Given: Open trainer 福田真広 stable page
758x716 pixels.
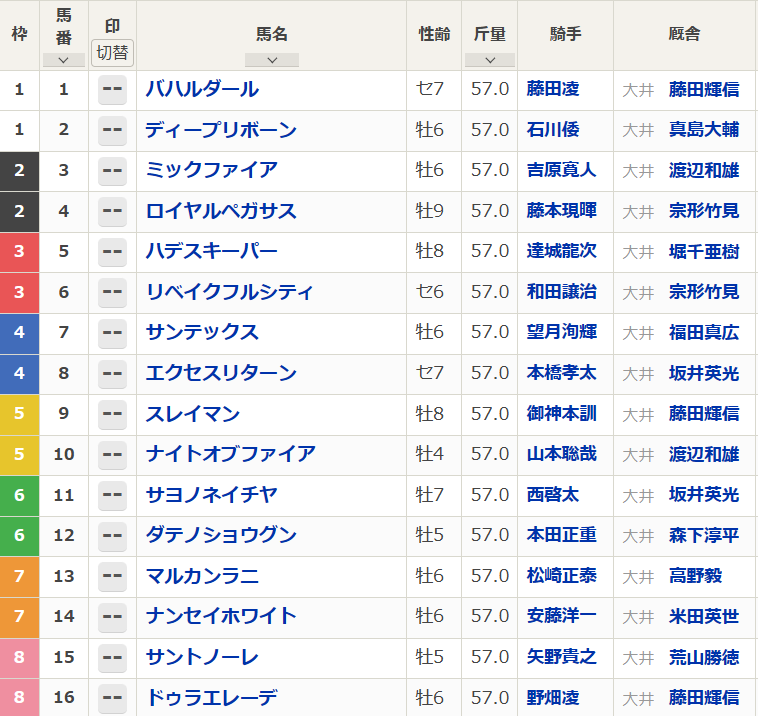Looking at the screenshot, I should tap(704, 332).
